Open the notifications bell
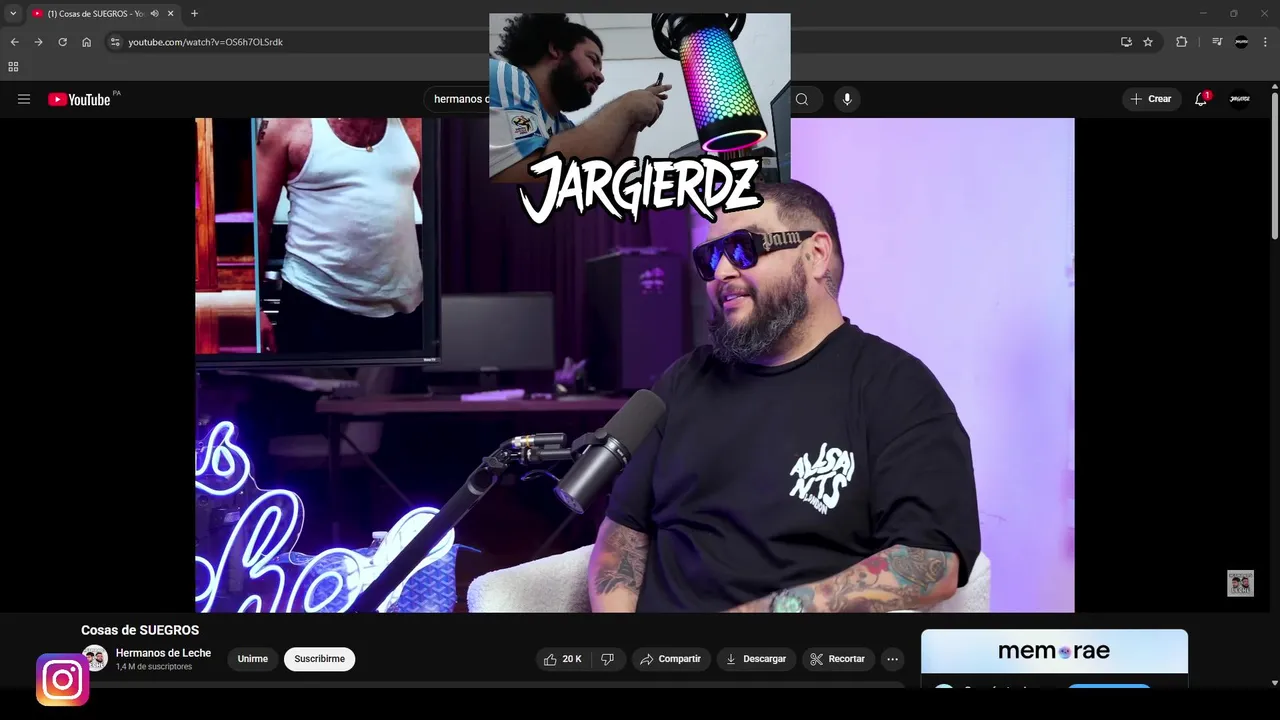This screenshot has width=1280, height=720. click(1201, 99)
